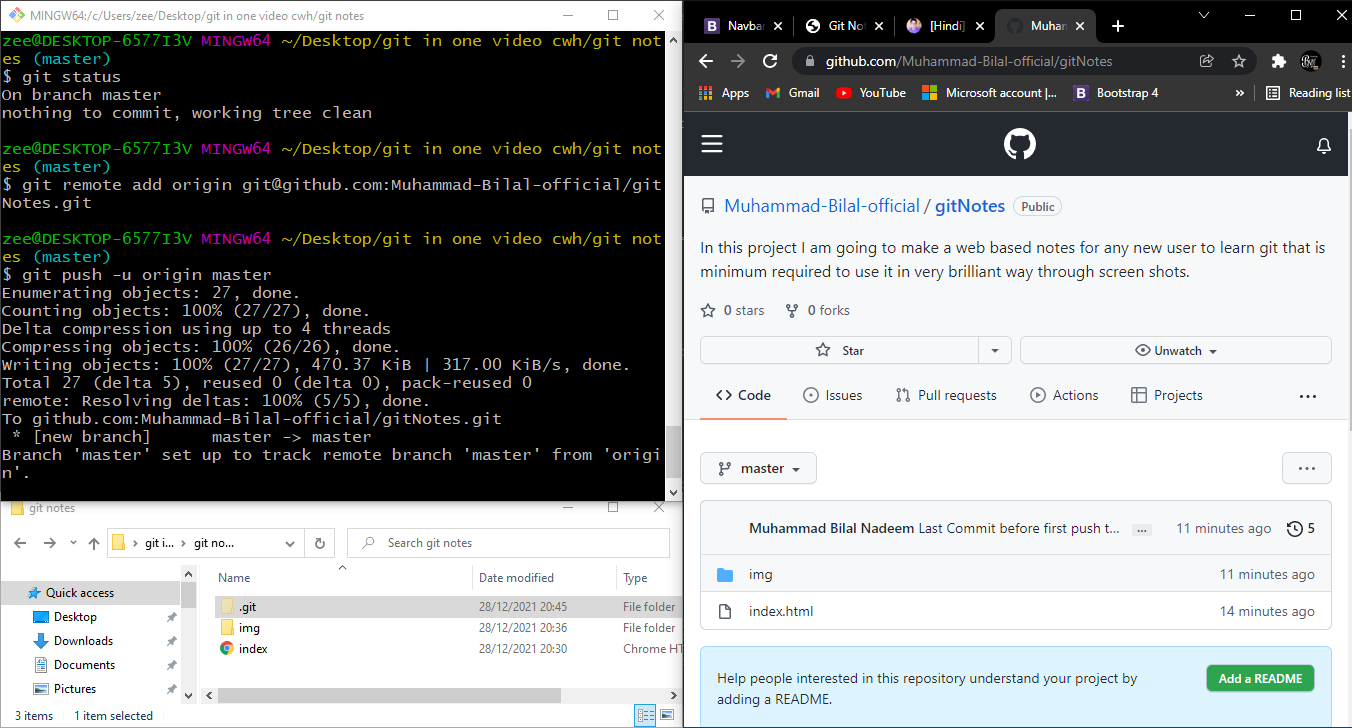The image size is (1352, 728).
Task: Open the Microsoft account bookmark
Action: 989,93
